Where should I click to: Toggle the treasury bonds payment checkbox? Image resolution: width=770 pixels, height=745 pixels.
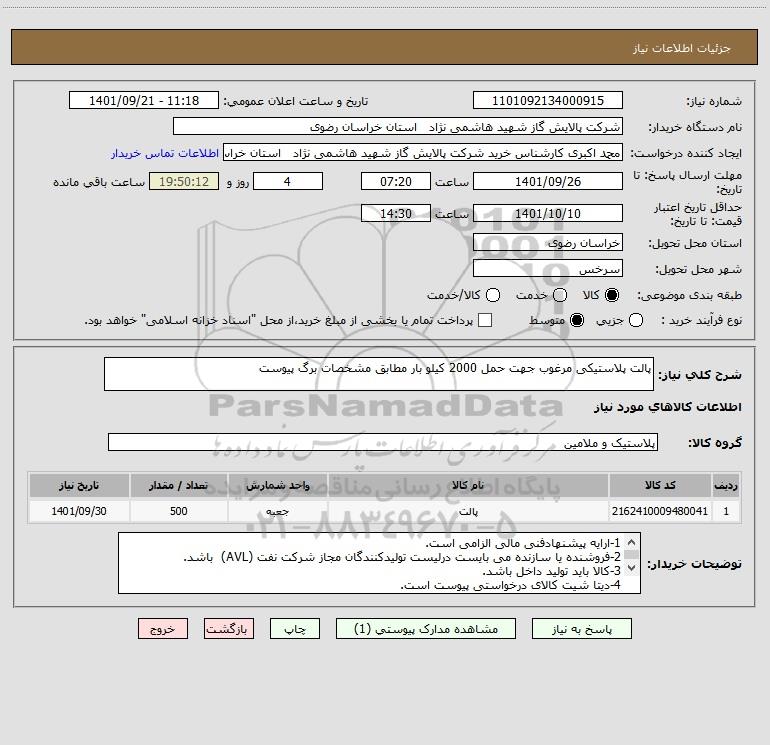point(485,320)
